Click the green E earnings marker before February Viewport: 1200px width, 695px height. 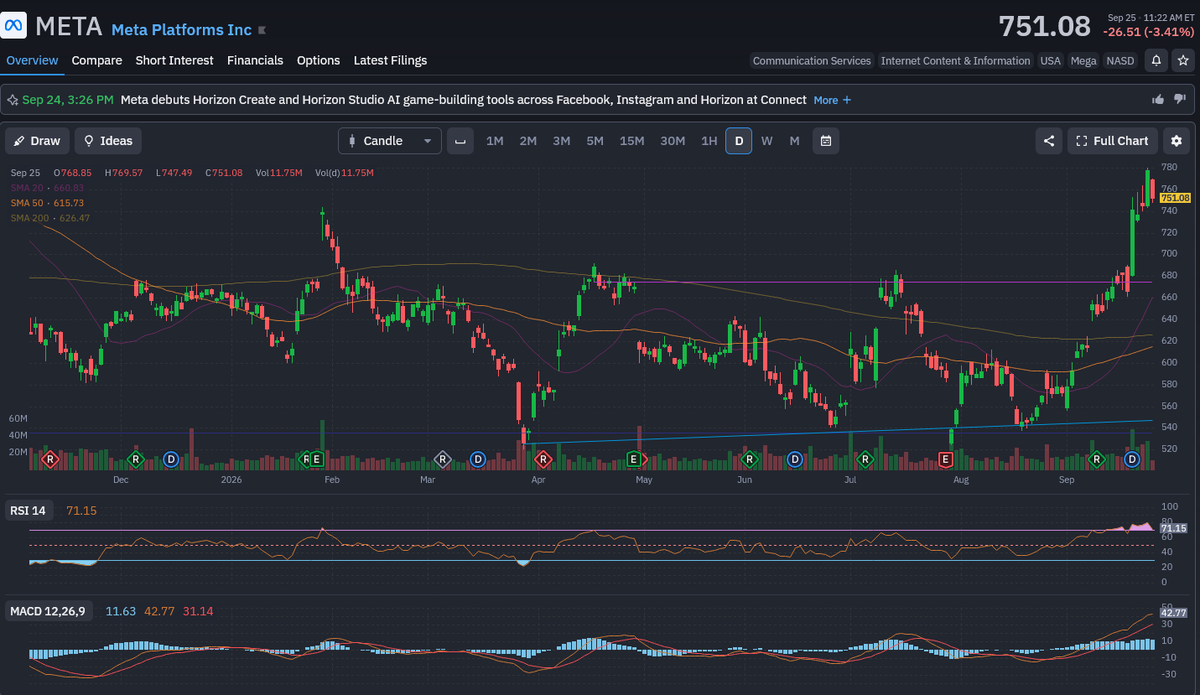pyautogui.click(x=316, y=459)
